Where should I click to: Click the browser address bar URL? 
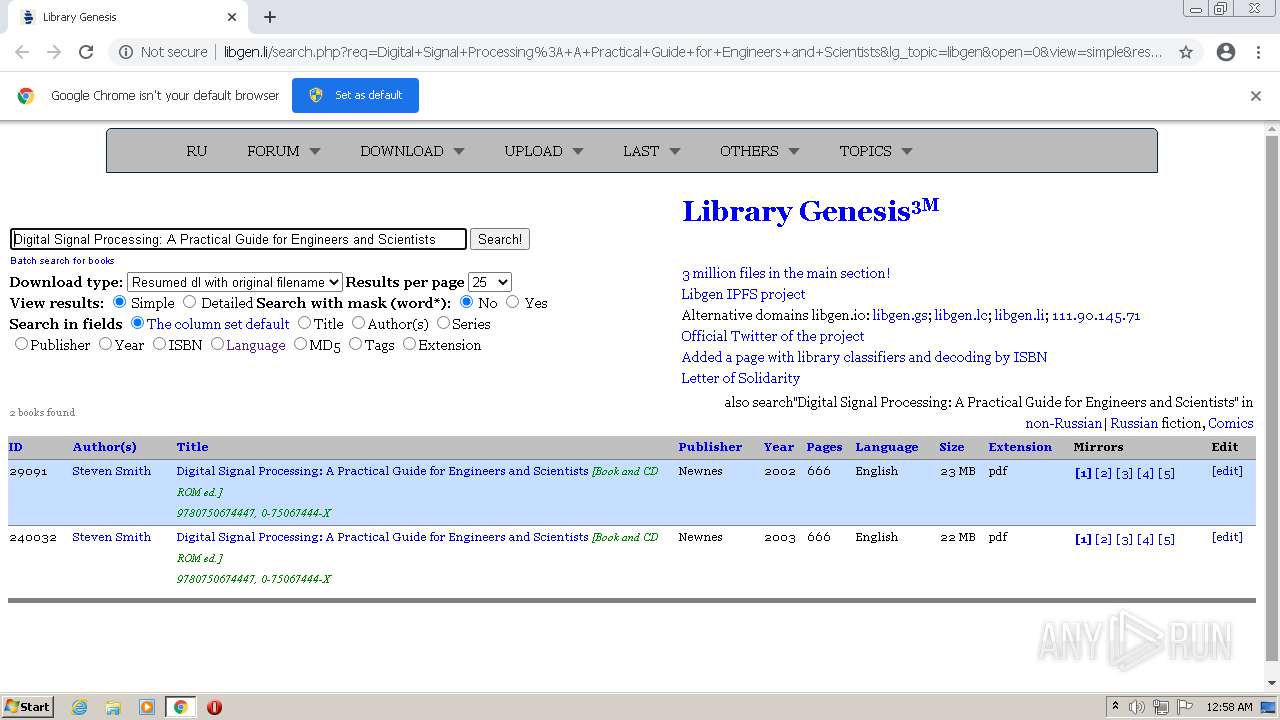(692, 52)
